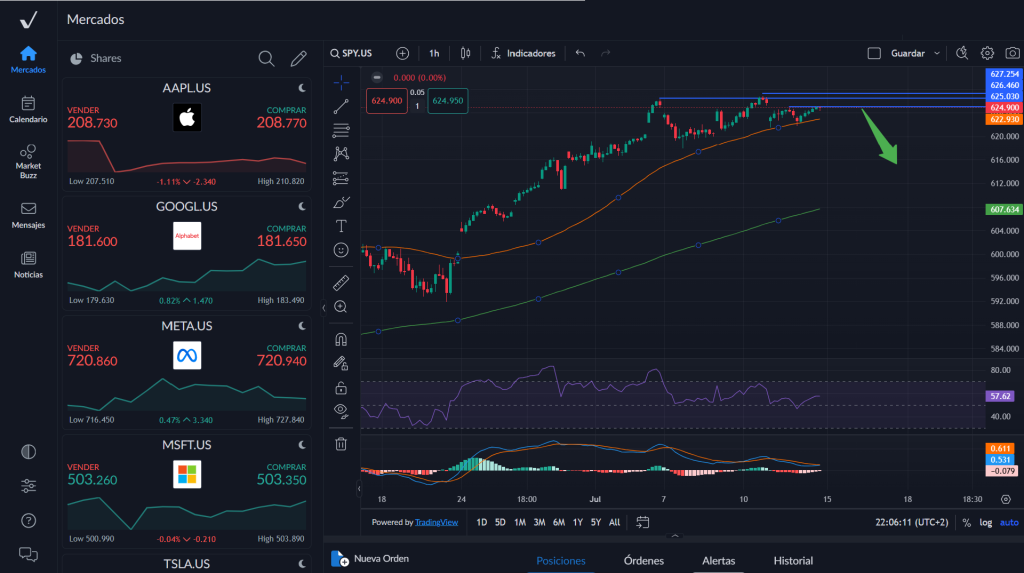Open the Shares category selector
This screenshot has height=573, width=1024.
coord(96,58)
